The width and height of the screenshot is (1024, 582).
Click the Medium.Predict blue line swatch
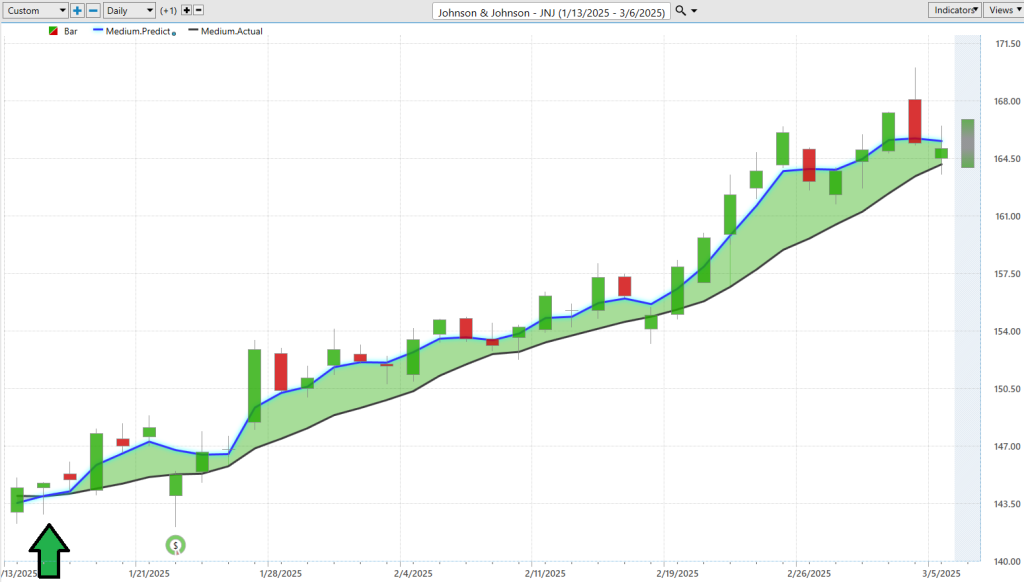pos(98,31)
